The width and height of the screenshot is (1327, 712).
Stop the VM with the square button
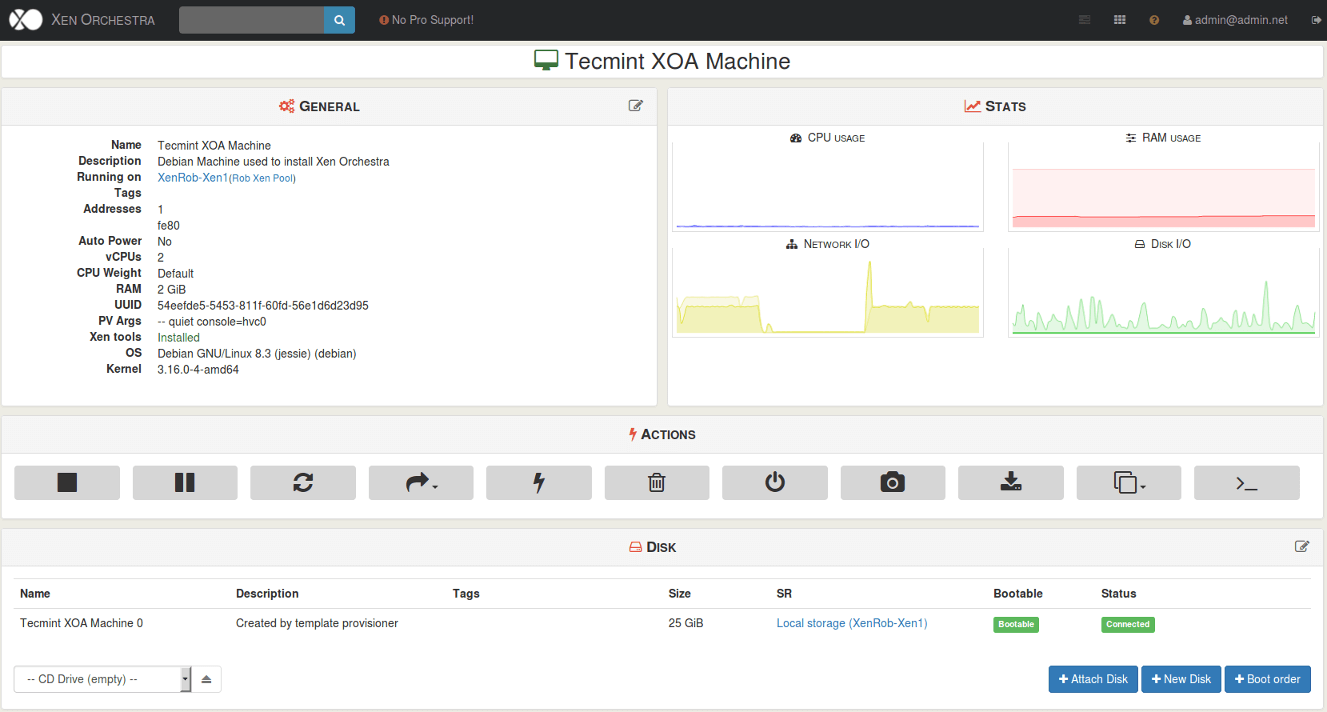coord(67,482)
